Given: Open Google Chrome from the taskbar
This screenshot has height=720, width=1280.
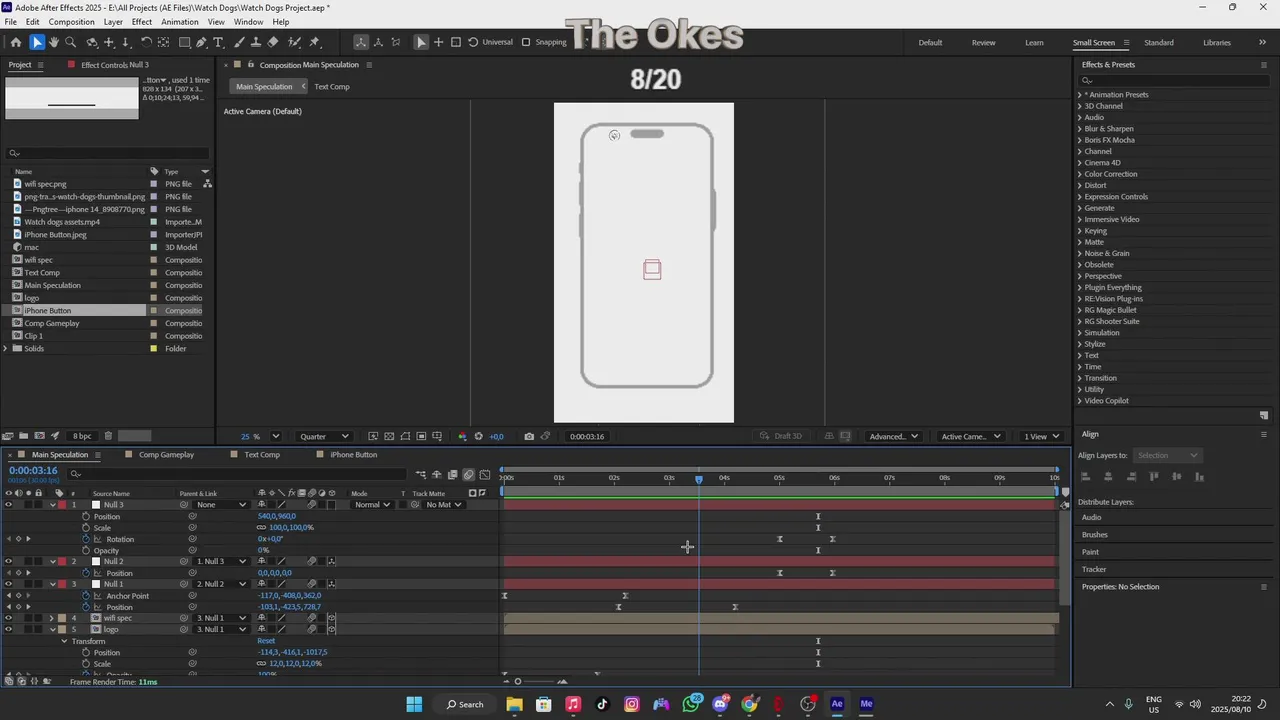Looking at the screenshot, I should click(x=749, y=704).
